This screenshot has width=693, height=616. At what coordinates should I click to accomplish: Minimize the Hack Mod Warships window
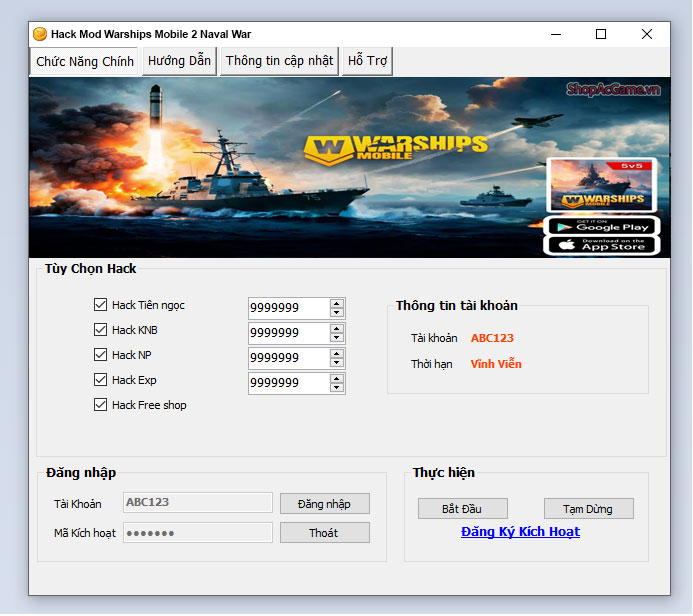[556, 34]
